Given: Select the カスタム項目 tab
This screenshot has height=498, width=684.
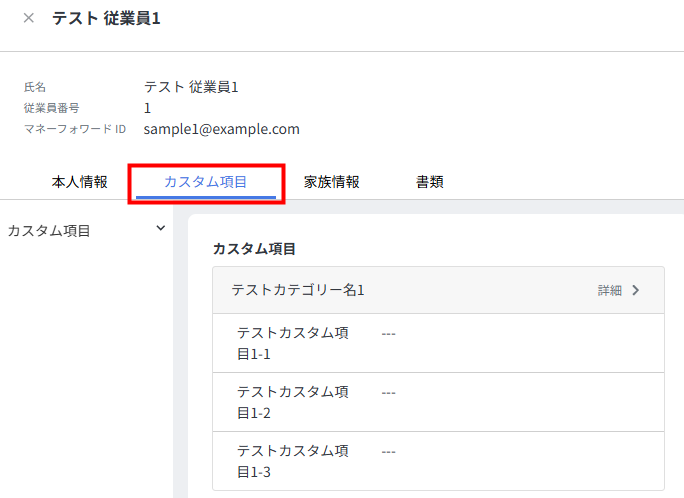Looking at the screenshot, I should 206,182.
